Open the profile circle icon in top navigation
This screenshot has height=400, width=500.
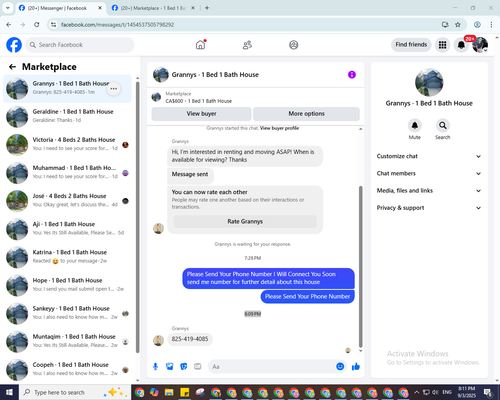pyautogui.click(x=294, y=45)
